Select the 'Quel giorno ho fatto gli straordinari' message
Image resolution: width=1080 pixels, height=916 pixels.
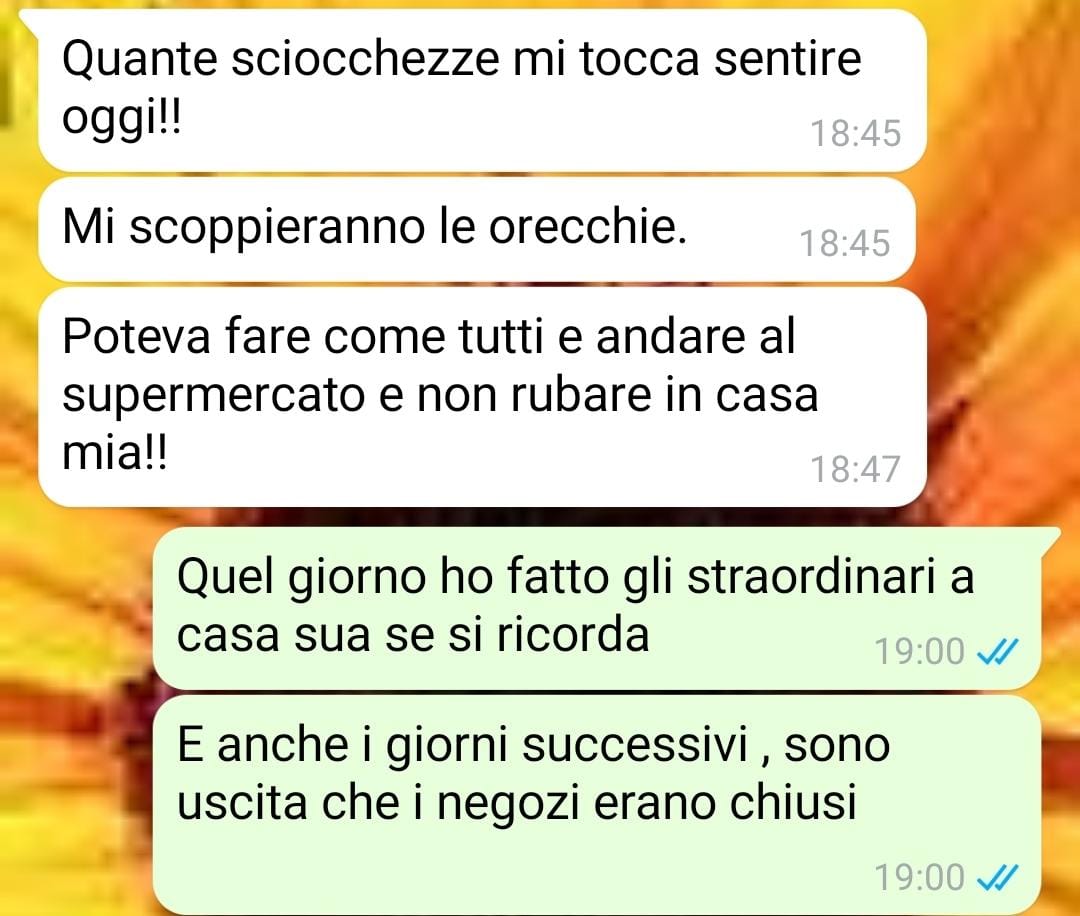(x=596, y=608)
